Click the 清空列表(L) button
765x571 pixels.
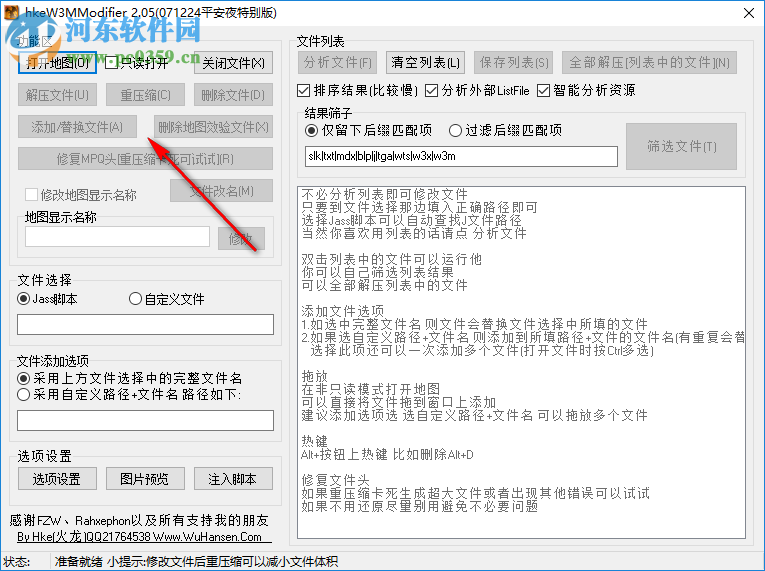click(425, 62)
